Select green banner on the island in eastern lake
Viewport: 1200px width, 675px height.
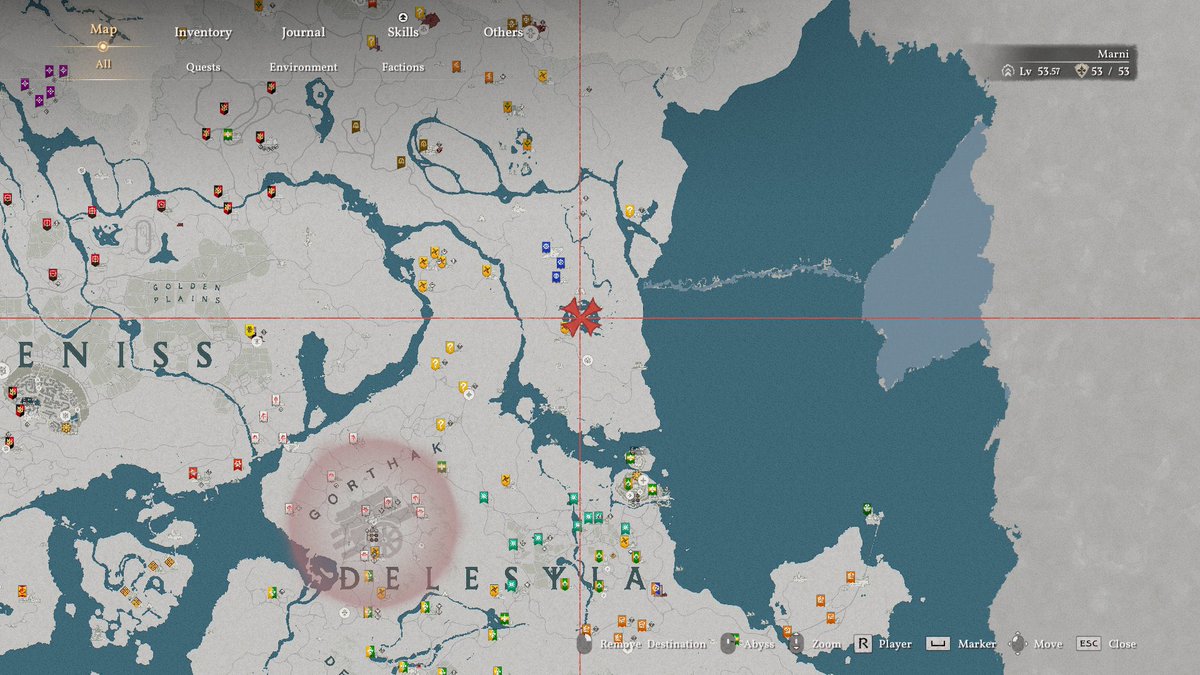tap(866, 510)
